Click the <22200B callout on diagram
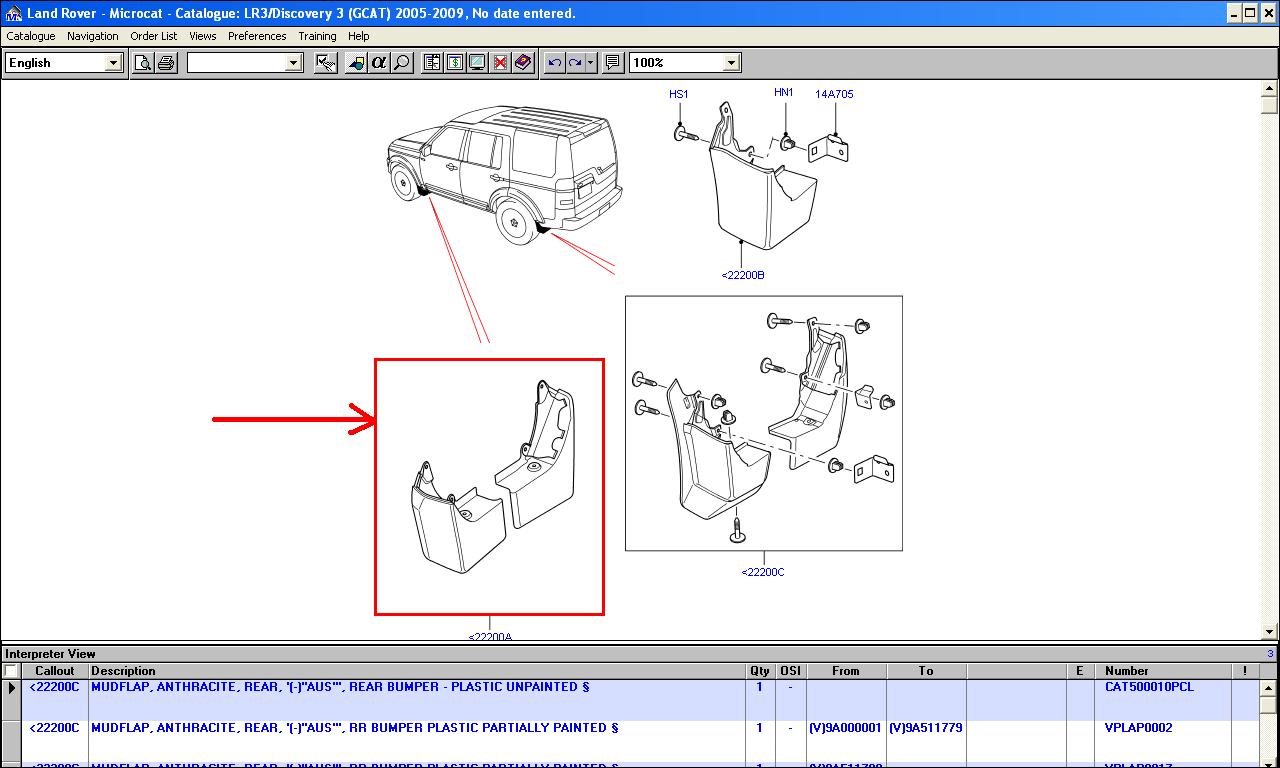The image size is (1280, 768). coord(743,275)
